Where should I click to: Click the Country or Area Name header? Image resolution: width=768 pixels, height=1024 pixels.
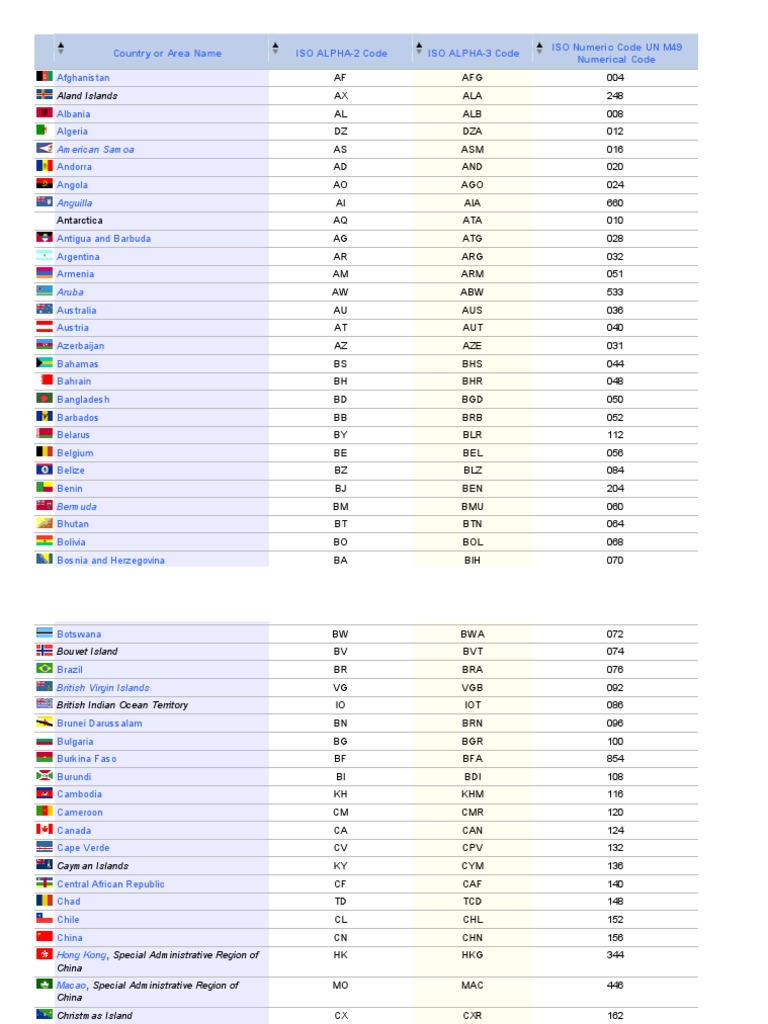pos(167,53)
